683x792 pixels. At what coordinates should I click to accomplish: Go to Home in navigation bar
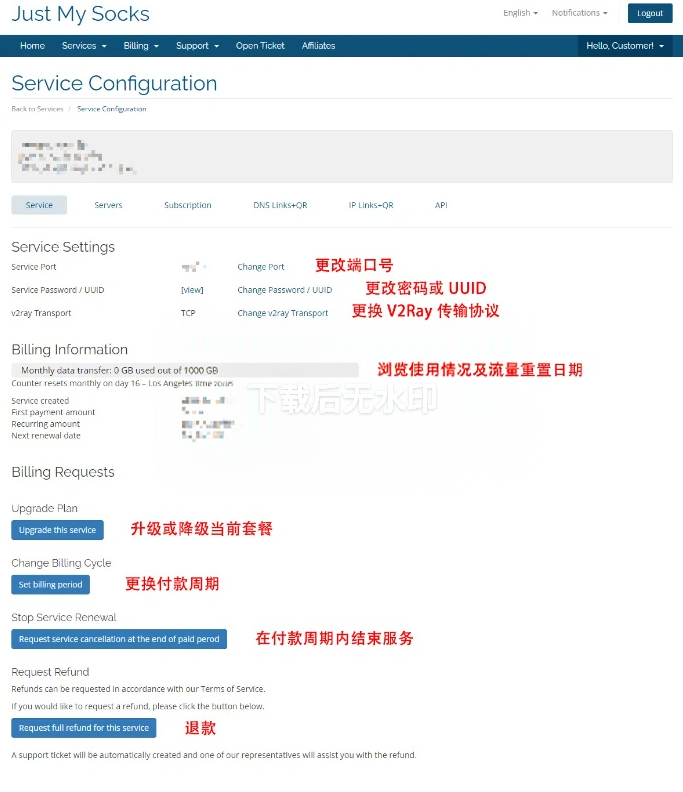(32, 46)
